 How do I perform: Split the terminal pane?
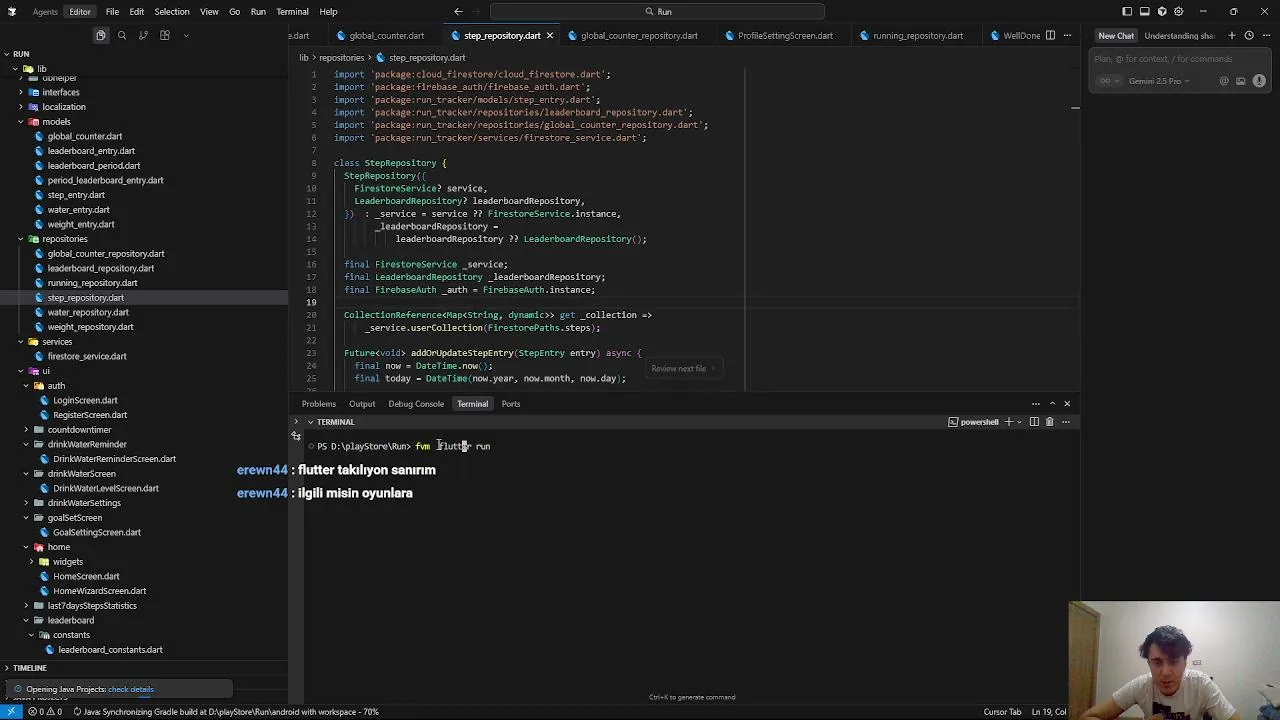tap(1034, 422)
